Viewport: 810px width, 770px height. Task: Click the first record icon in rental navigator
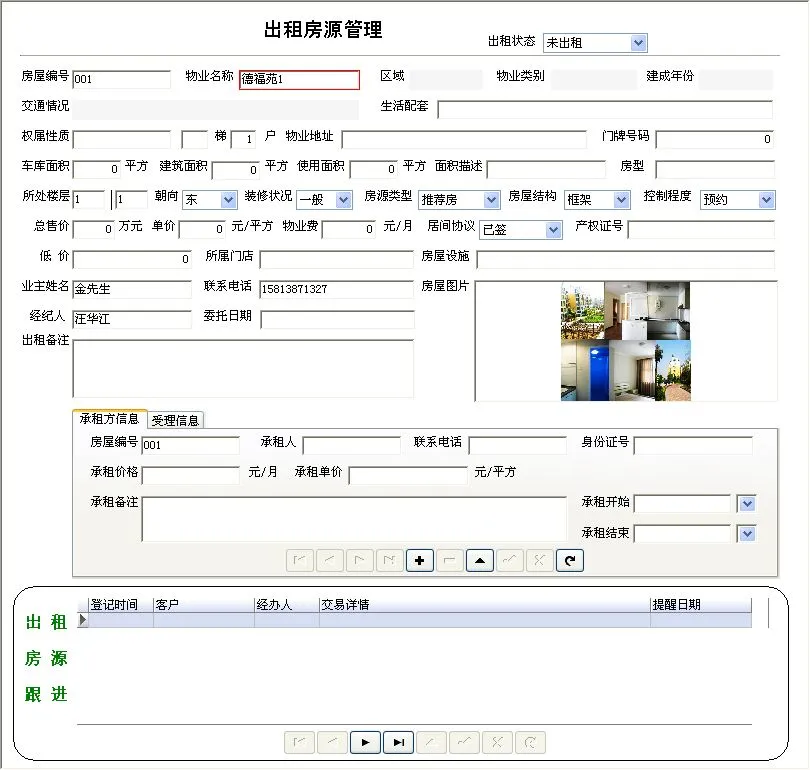click(x=299, y=560)
